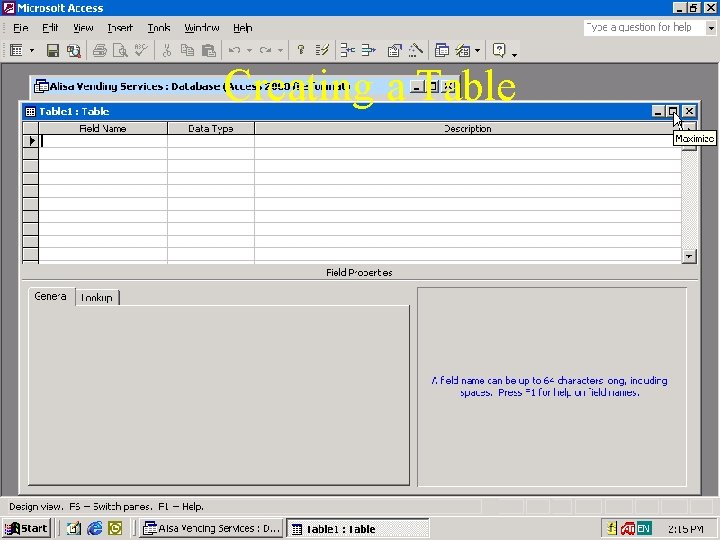The width and height of the screenshot is (720, 540).
Task: Select the General field properties tab
Action: coord(51,296)
